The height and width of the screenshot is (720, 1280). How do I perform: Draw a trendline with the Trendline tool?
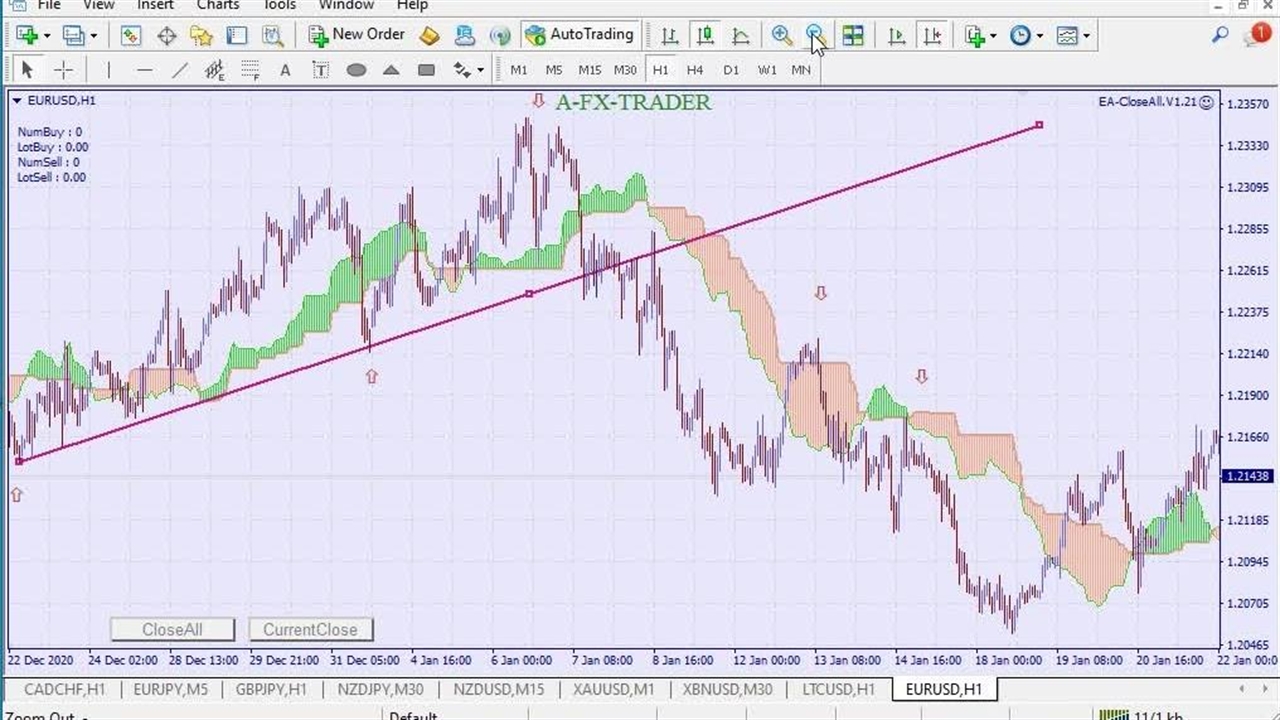[180, 70]
